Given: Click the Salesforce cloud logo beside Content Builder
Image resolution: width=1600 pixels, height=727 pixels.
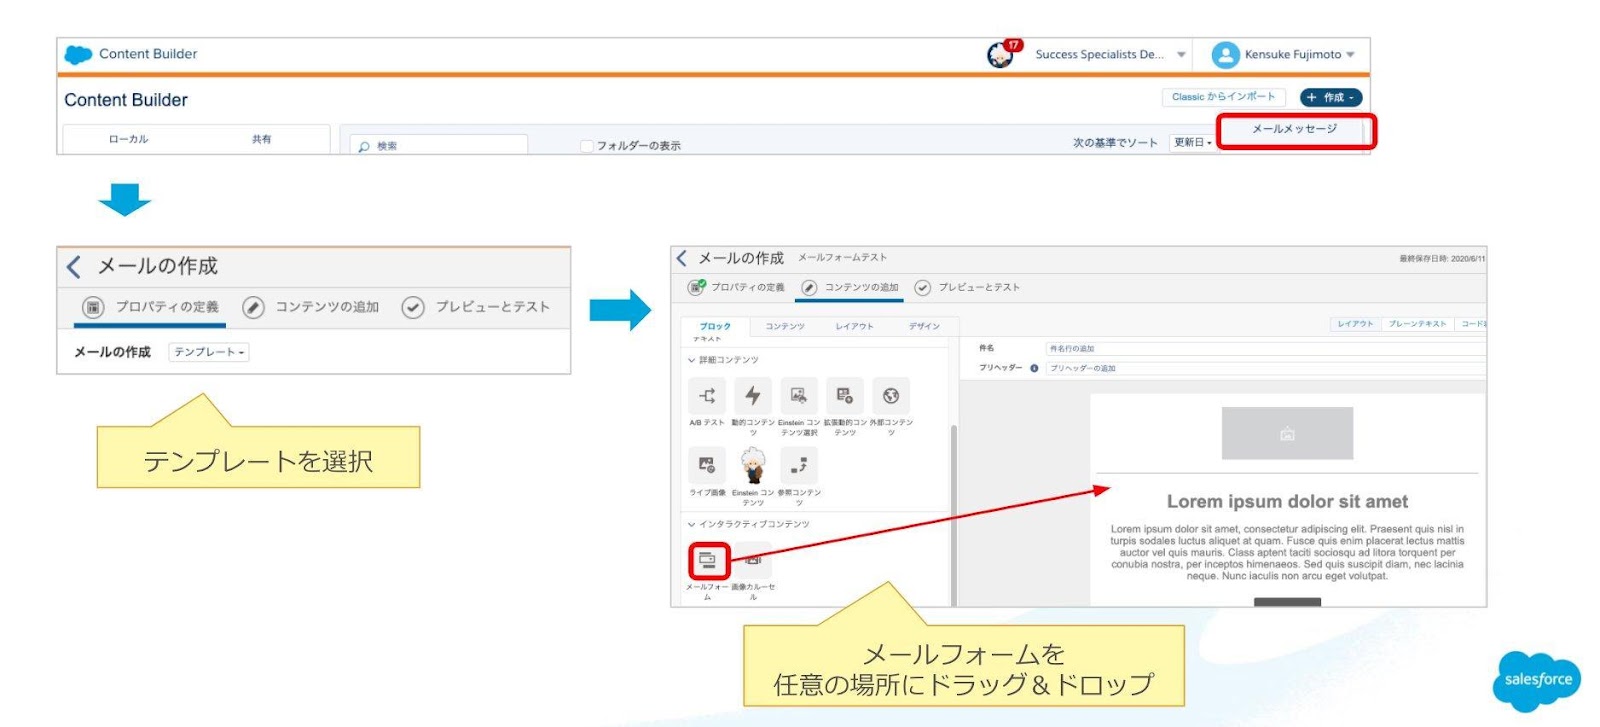Looking at the screenshot, I should tap(78, 54).
